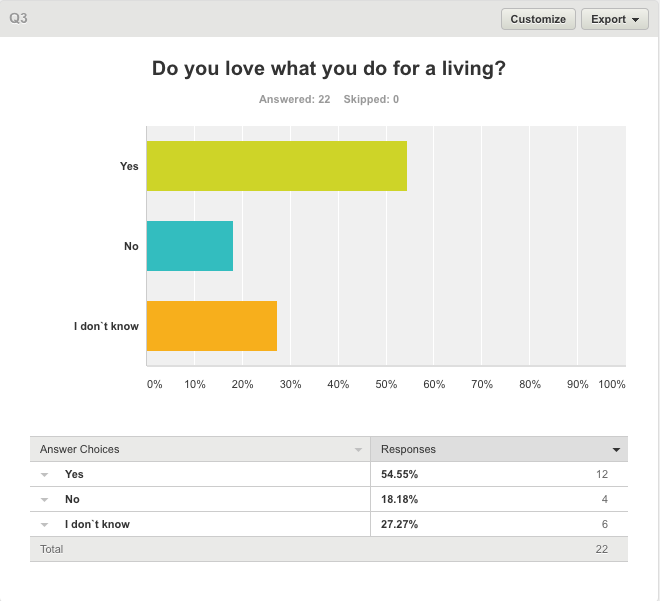Click the Responses column header
Viewport: 660px width, 601px height.
point(408,450)
